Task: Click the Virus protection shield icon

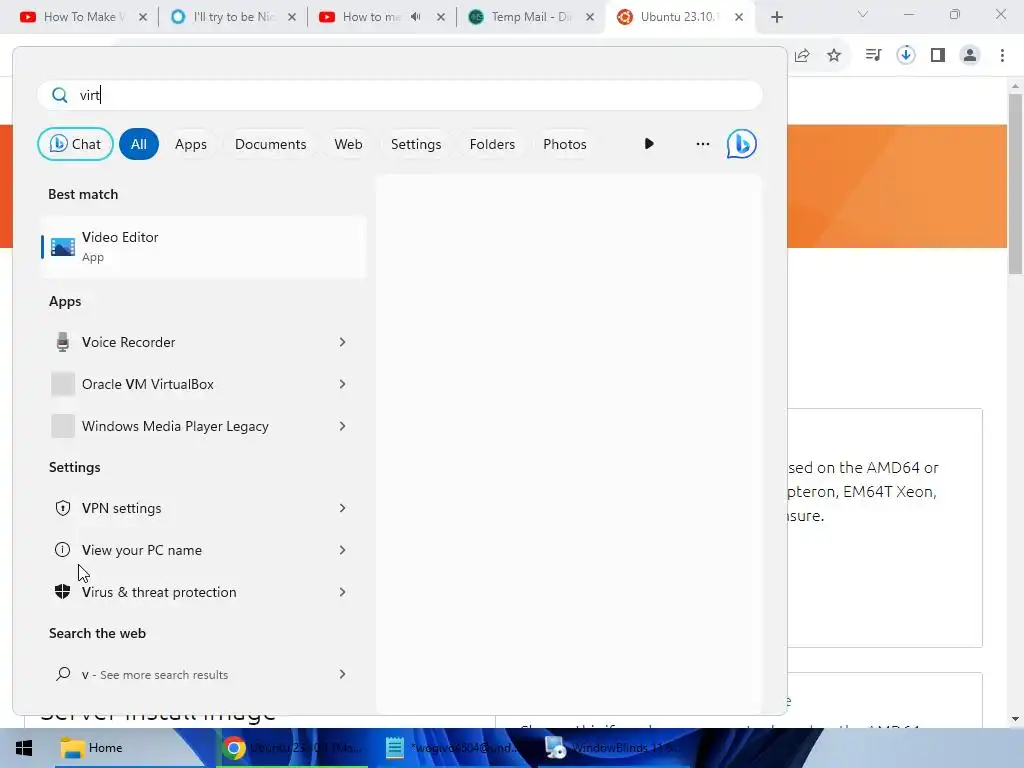Action: (63, 592)
